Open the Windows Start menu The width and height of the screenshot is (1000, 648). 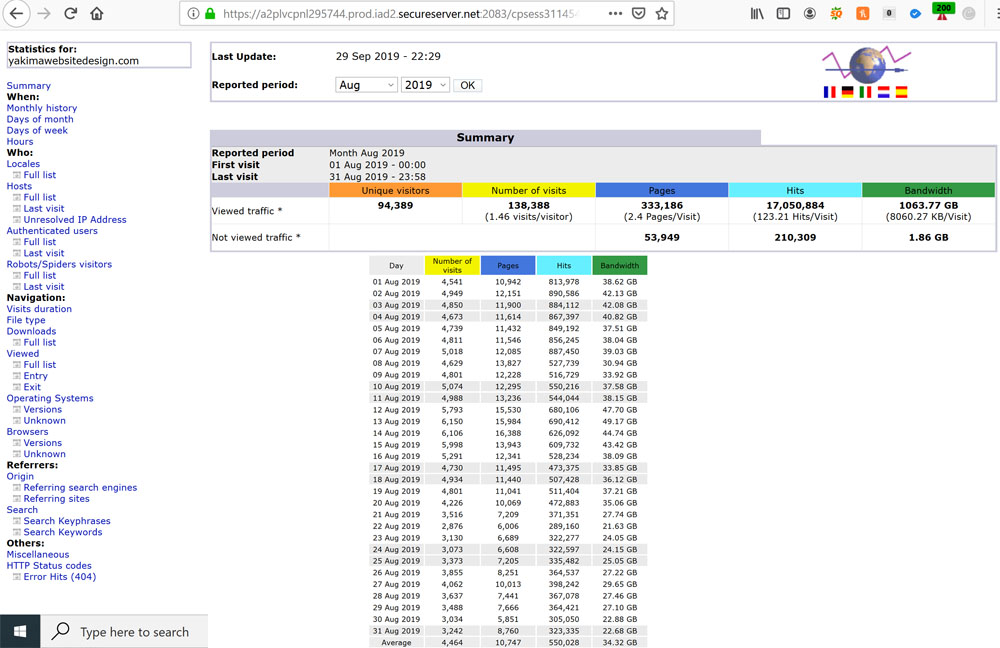[20, 631]
